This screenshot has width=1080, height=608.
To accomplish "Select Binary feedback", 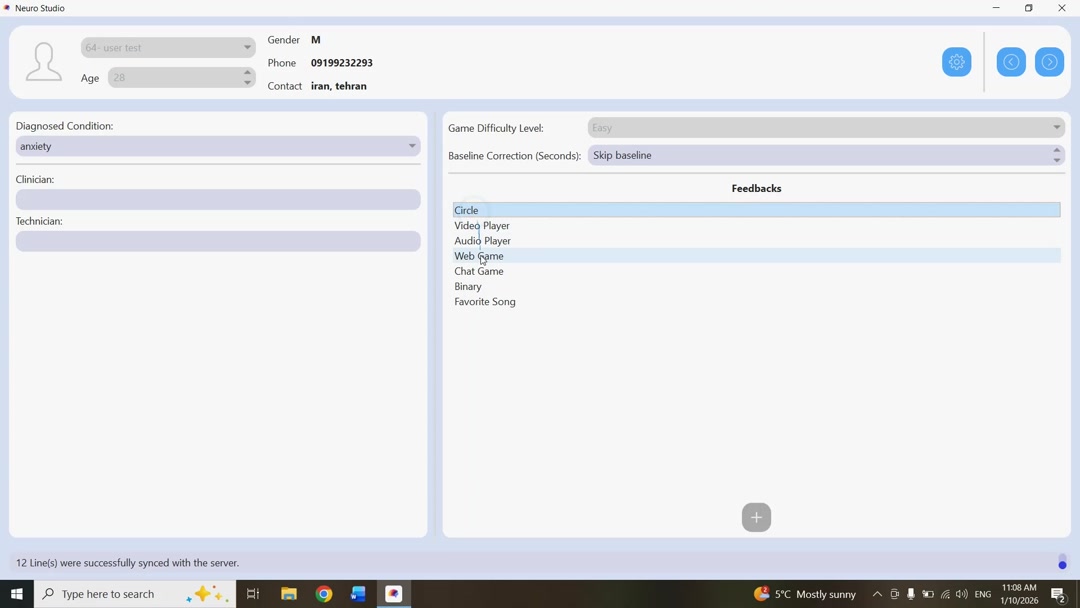I will (756, 286).
